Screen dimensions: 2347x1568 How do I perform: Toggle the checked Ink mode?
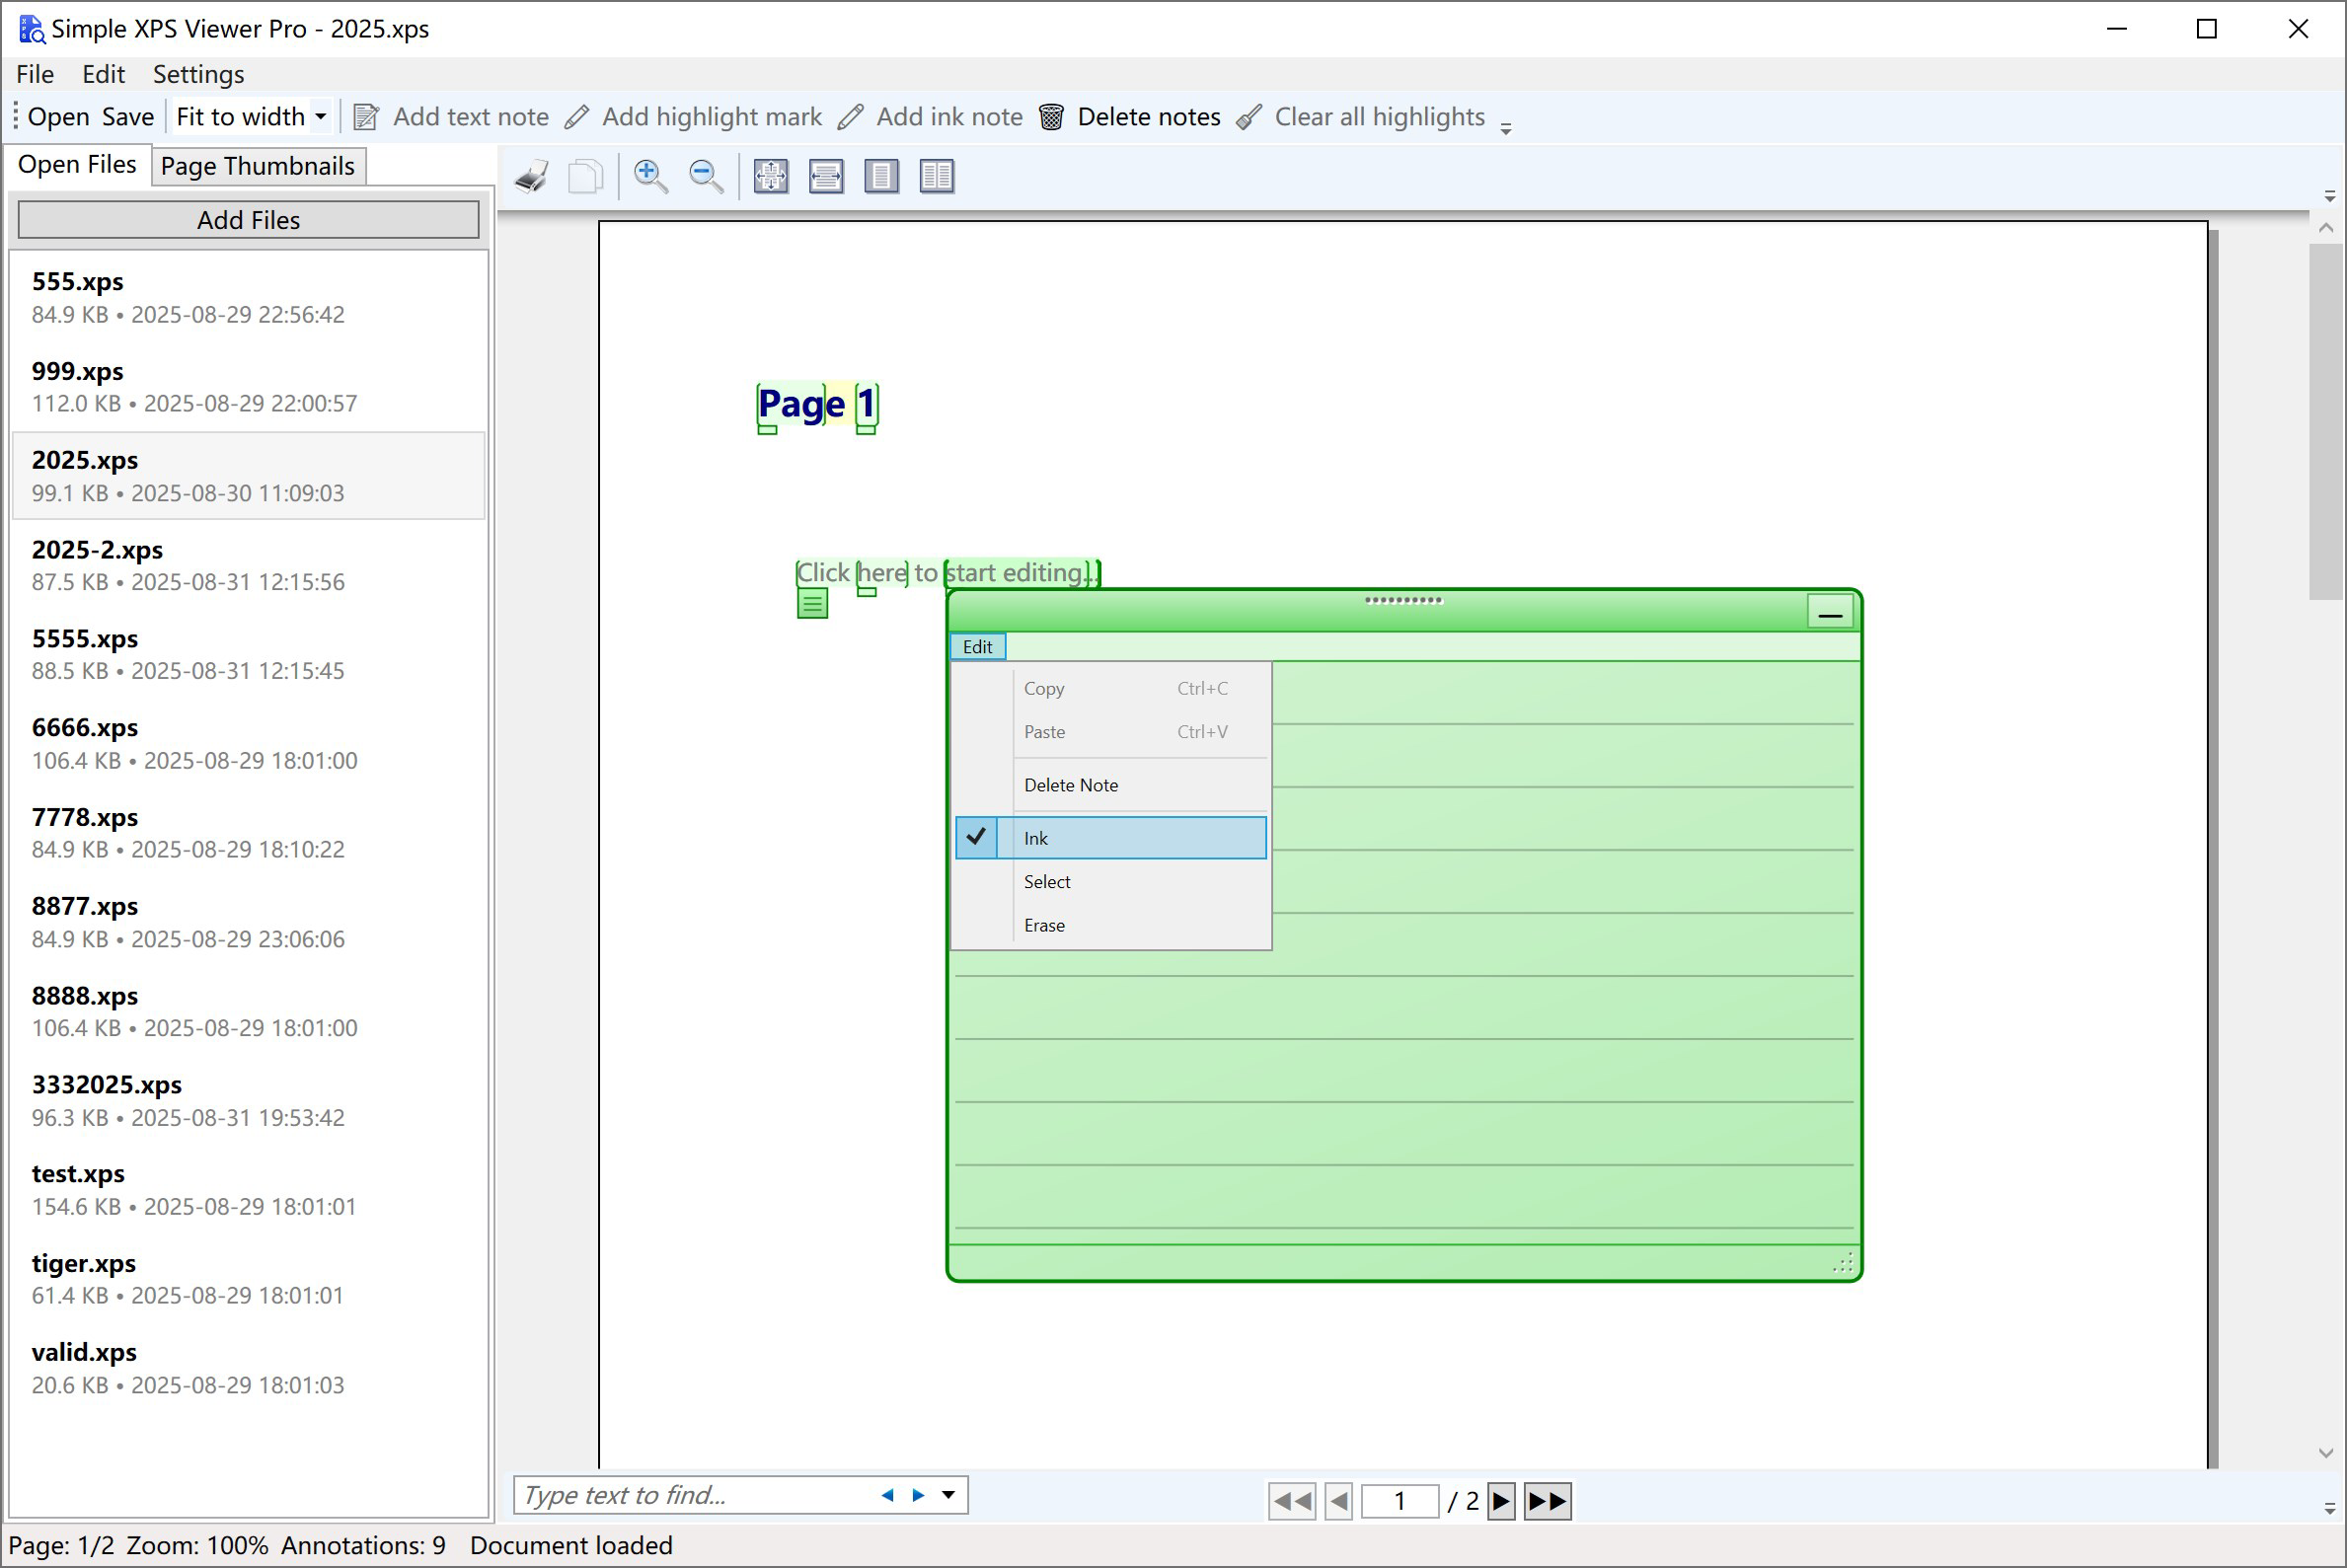click(x=1111, y=838)
